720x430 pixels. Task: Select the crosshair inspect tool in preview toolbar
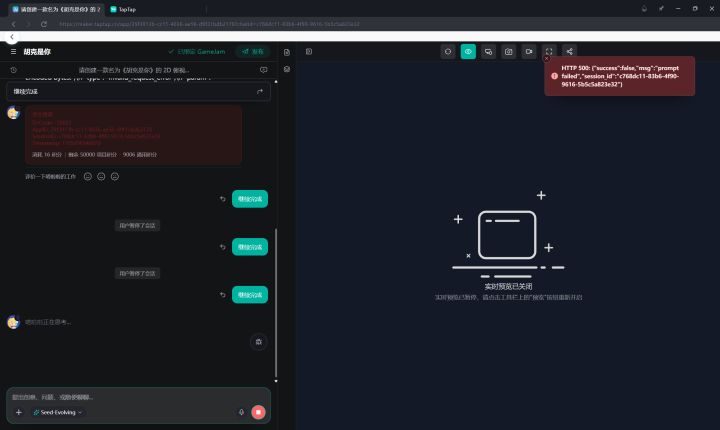tap(448, 51)
